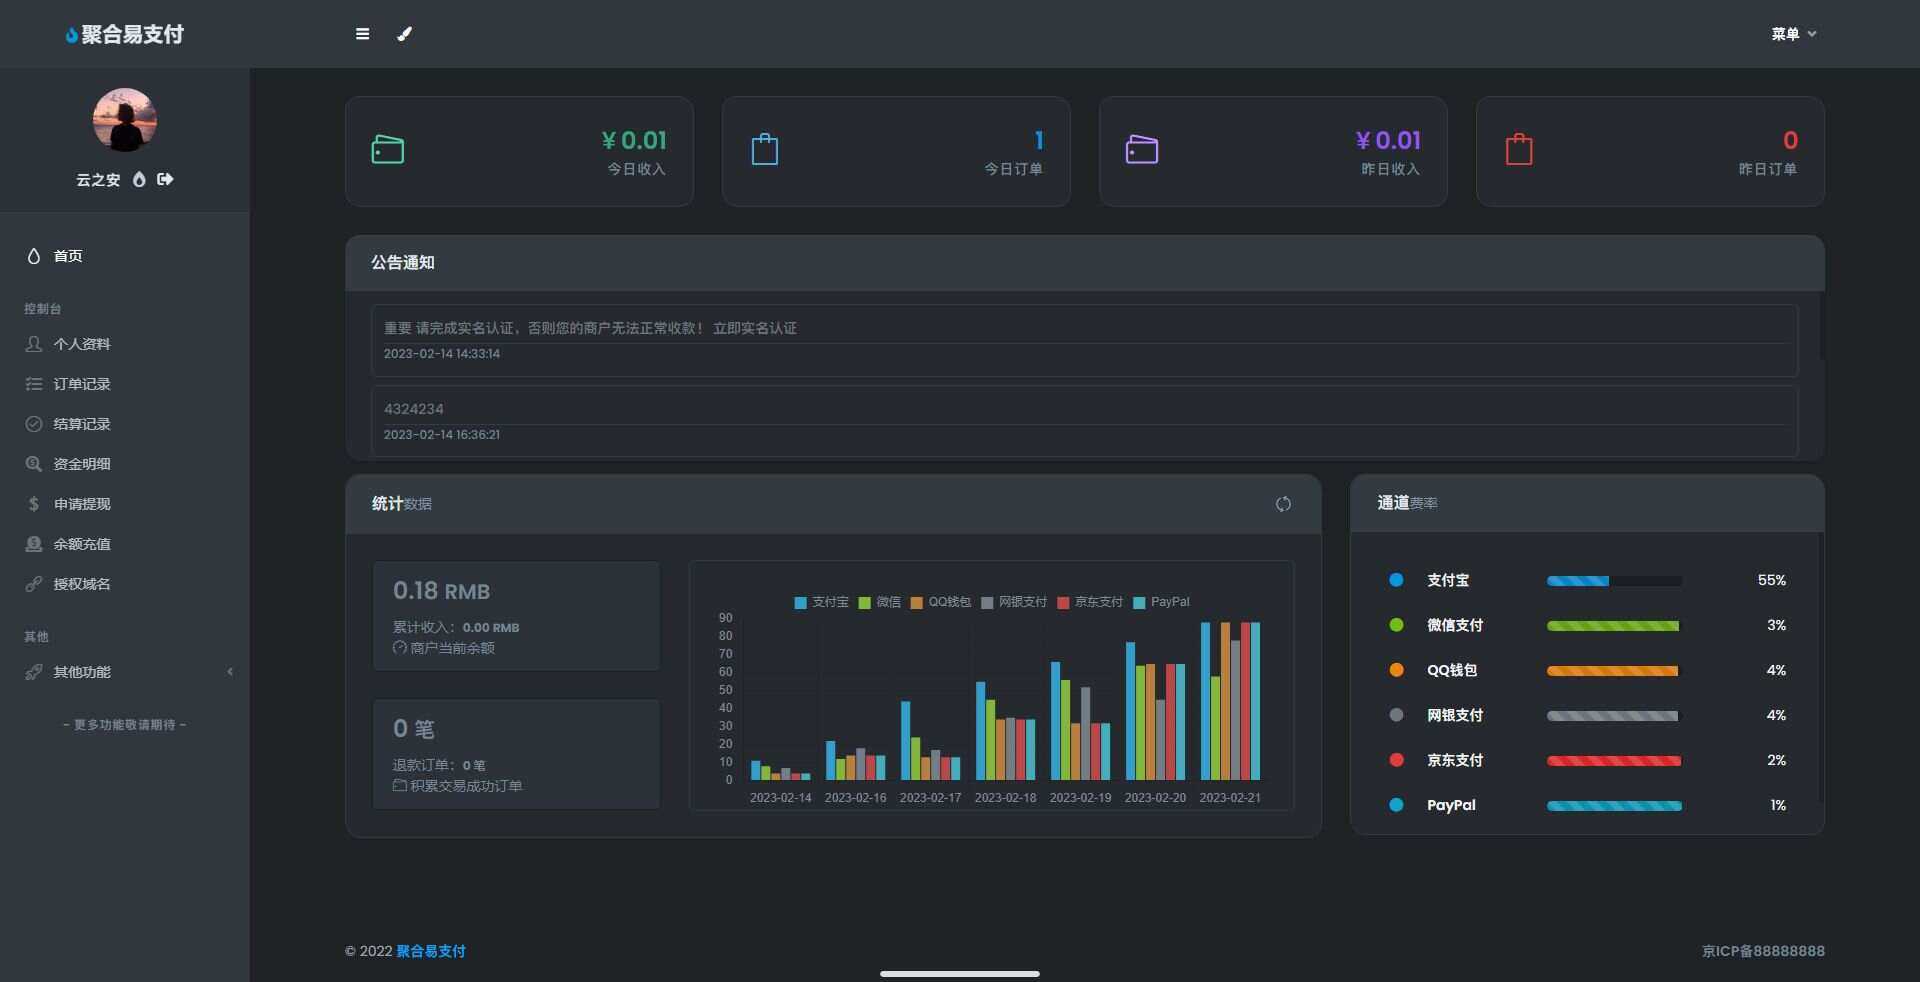Select the brush theme icon next to hamburger menu
The height and width of the screenshot is (982, 1920).
pyautogui.click(x=405, y=34)
